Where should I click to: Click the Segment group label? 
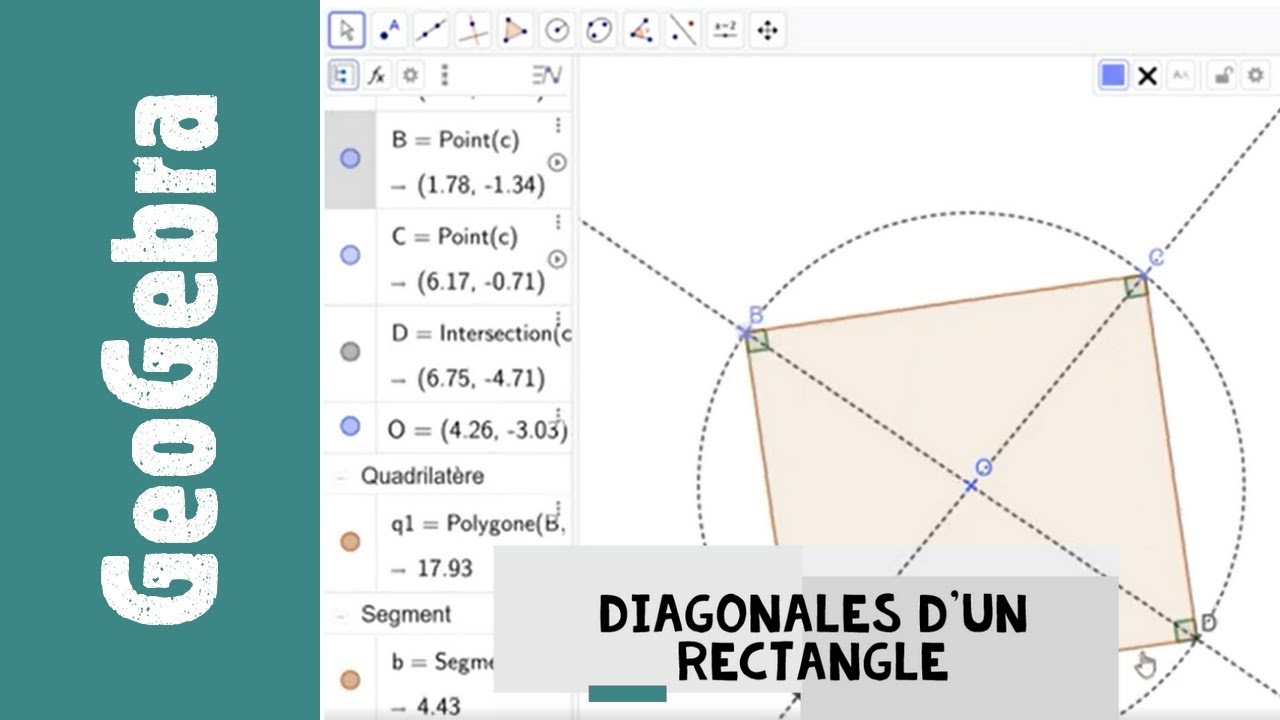tap(406, 614)
